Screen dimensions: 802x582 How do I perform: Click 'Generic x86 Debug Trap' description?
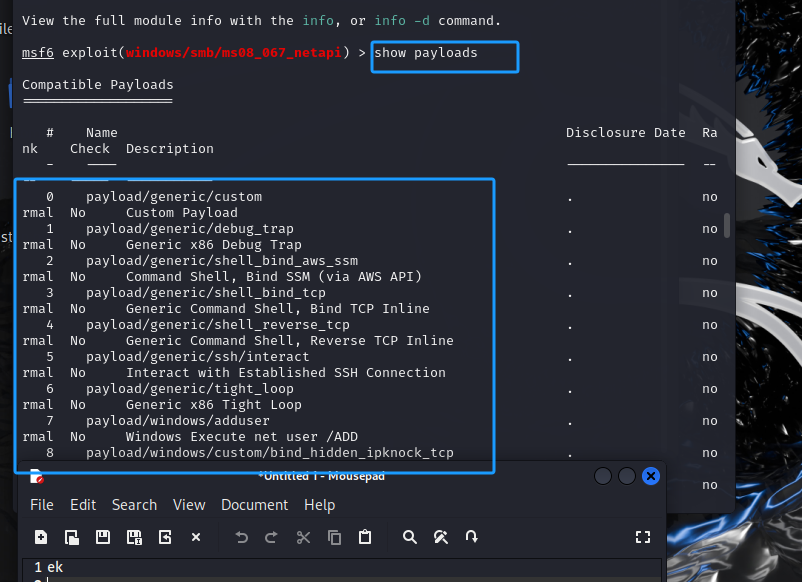tap(214, 245)
